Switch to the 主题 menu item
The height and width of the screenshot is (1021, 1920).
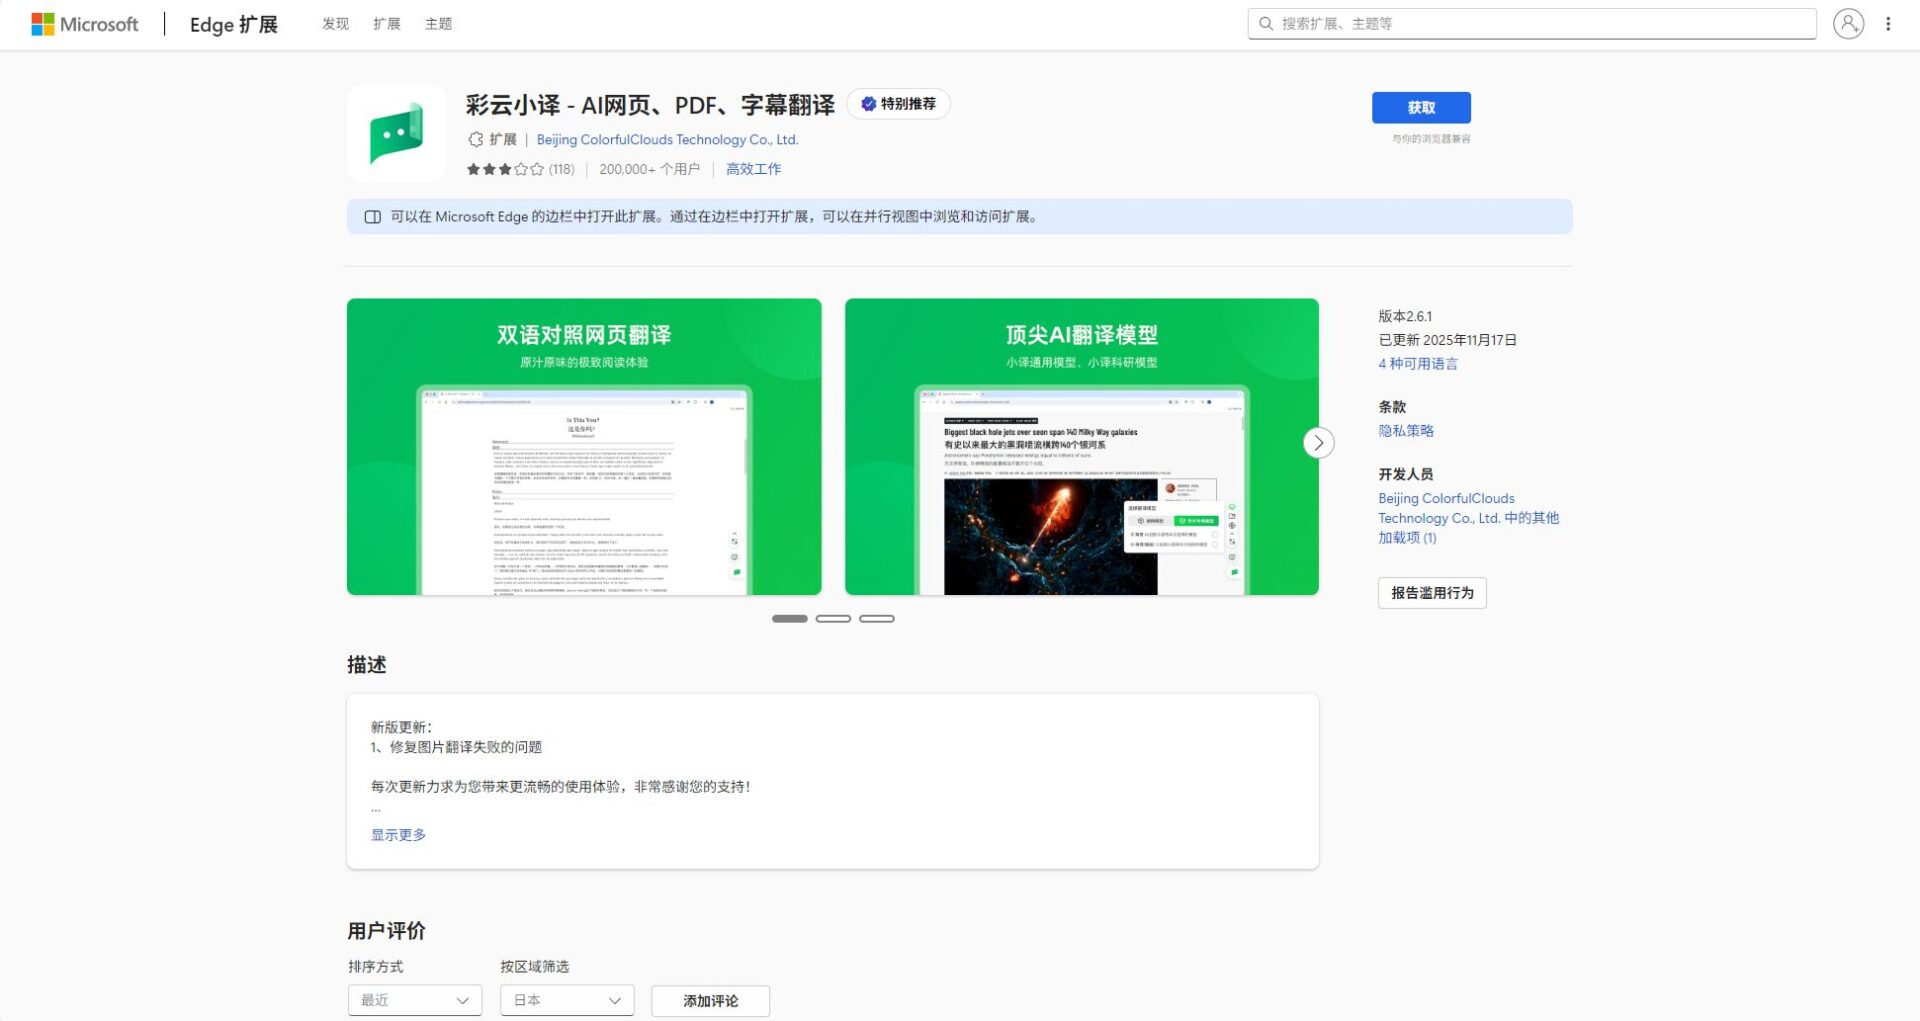click(439, 23)
